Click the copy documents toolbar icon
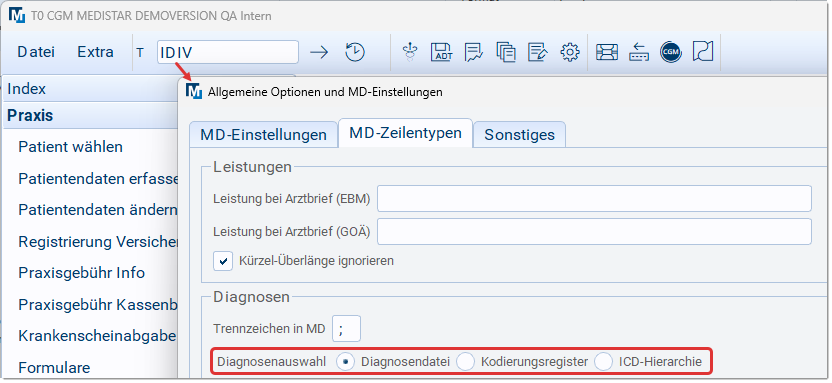The height and width of the screenshot is (383, 832). (x=506, y=52)
